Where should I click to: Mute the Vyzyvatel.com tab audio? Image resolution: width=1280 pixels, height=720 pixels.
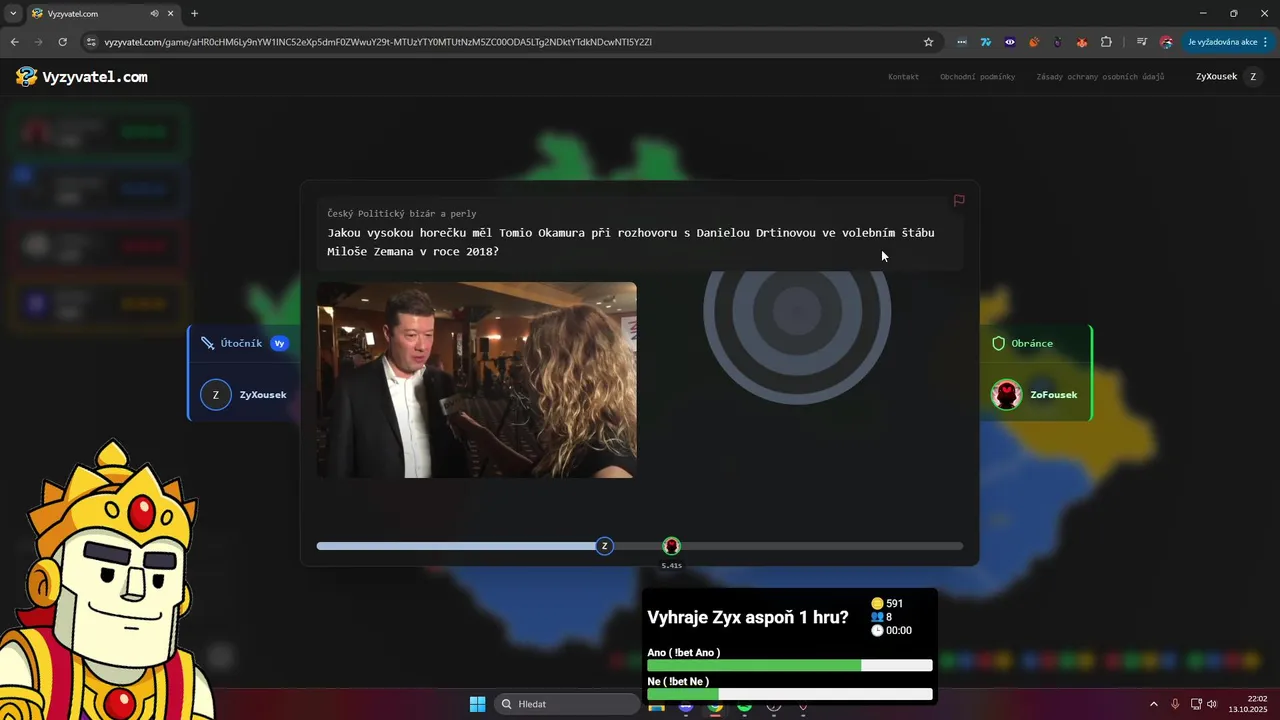pyautogui.click(x=154, y=14)
